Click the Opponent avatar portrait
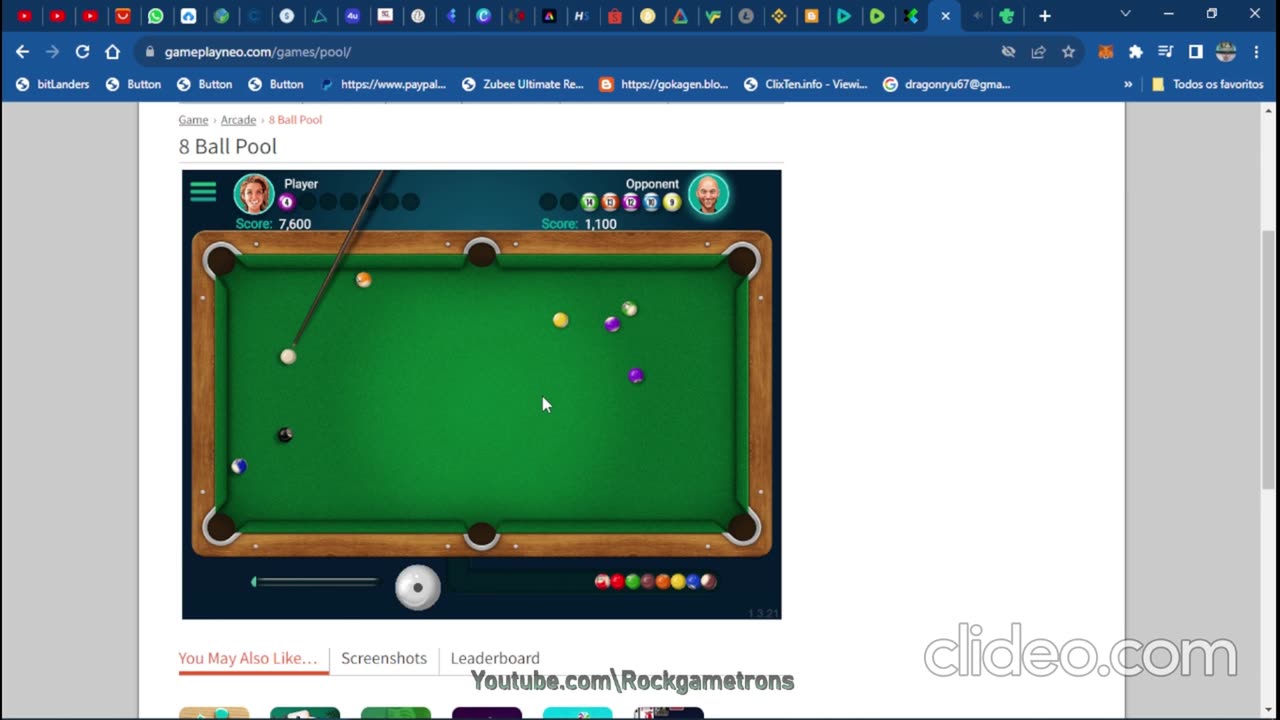This screenshot has width=1280, height=720. pyautogui.click(x=708, y=194)
